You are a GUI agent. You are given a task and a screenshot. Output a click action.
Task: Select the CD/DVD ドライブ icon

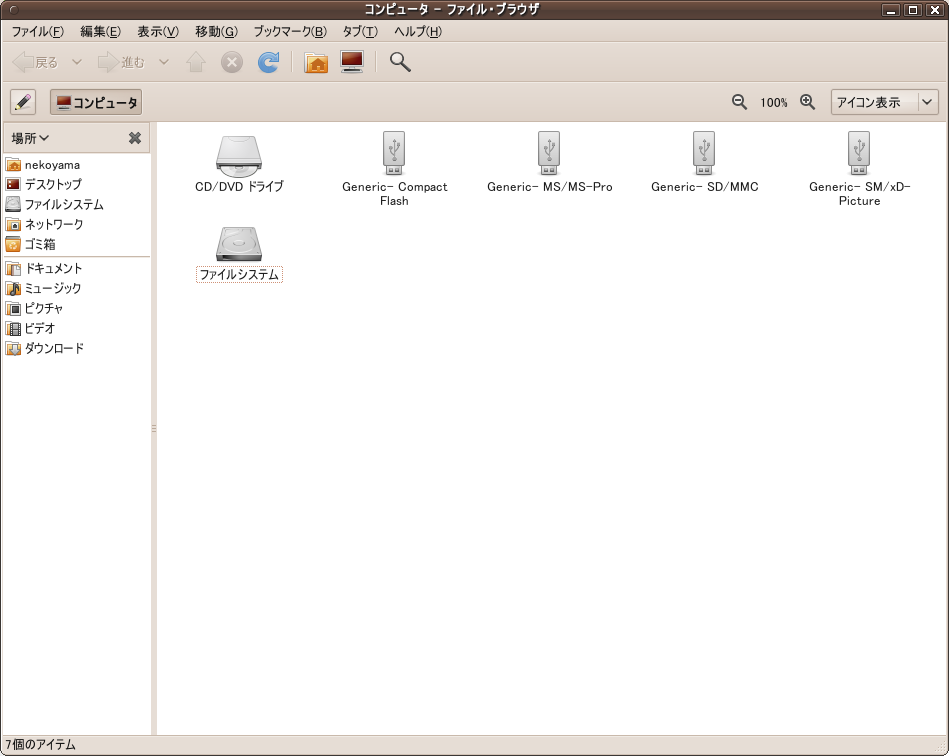pyautogui.click(x=238, y=154)
